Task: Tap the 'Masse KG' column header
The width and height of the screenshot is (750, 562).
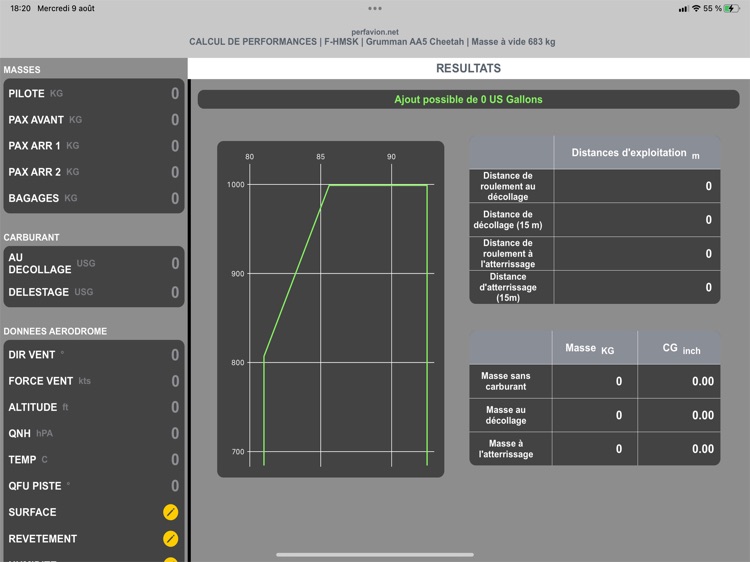Action: (x=595, y=348)
